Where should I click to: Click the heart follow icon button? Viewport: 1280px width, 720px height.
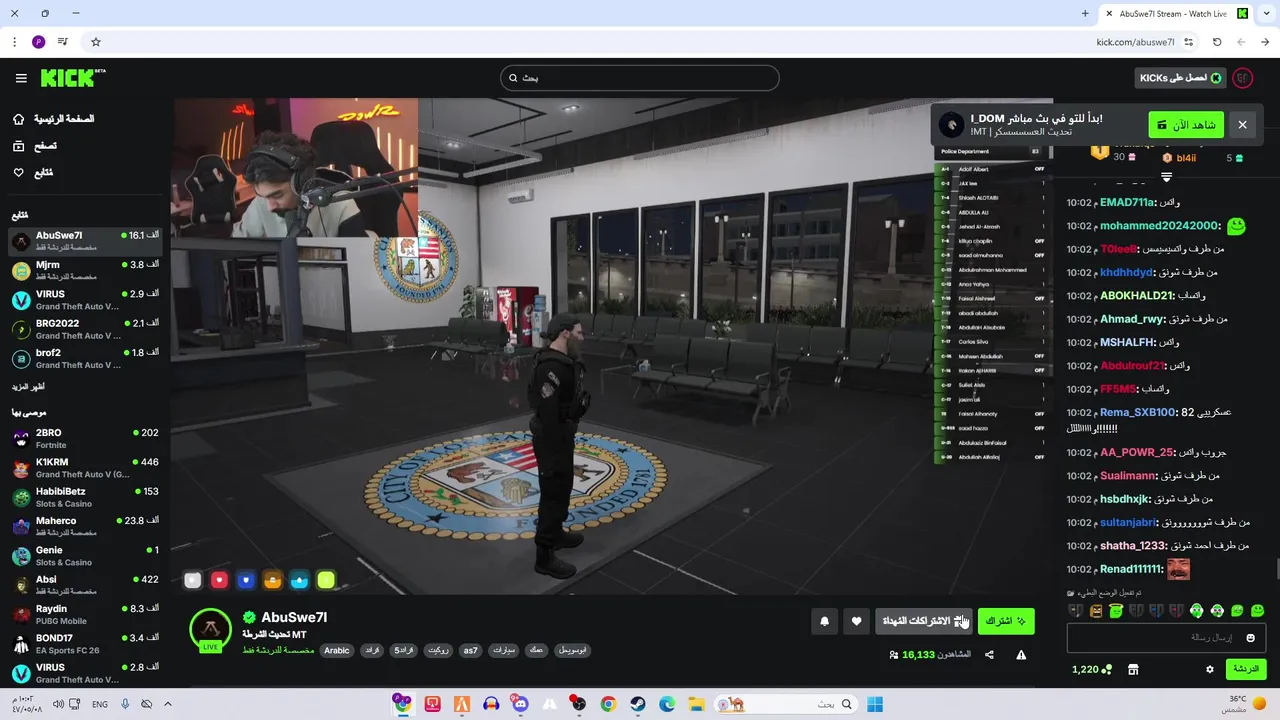(x=856, y=621)
